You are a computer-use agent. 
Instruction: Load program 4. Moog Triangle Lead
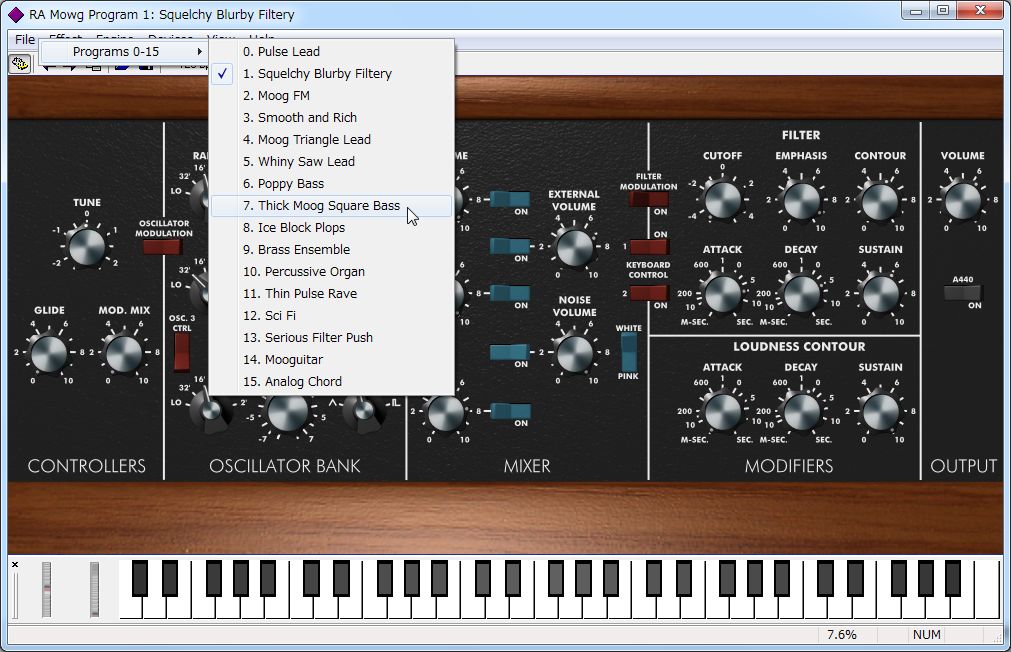(x=331, y=139)
